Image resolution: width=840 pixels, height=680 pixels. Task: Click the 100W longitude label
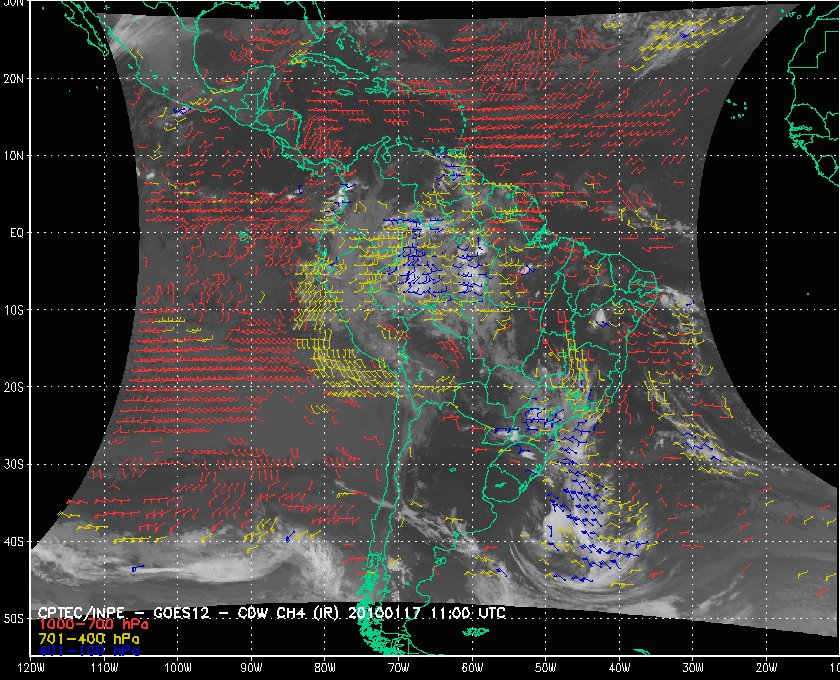[x=178, y=668]
